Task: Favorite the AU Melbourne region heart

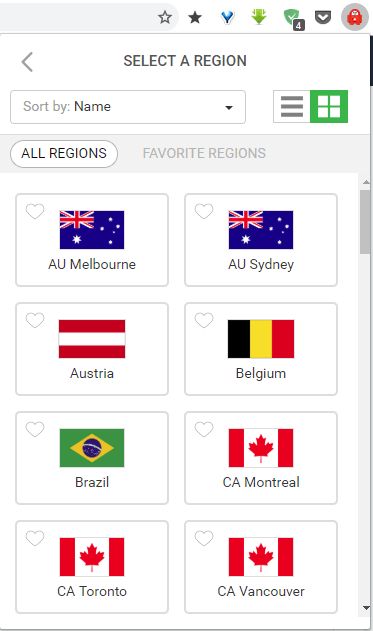Action: point(35,211)
